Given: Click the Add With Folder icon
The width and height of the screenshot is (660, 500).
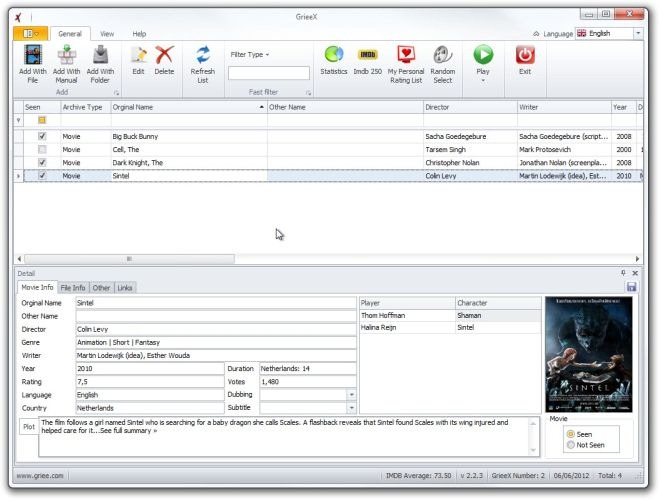Looking at the screenshot, I should point(100,55).
